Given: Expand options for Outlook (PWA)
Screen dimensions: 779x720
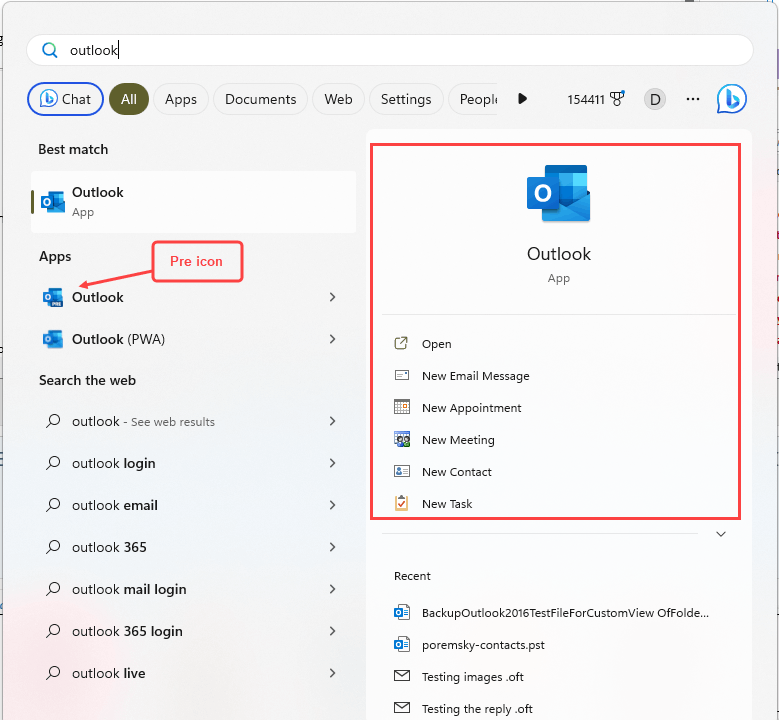Looking at the screenshot, I should click(x=332, y=339).
